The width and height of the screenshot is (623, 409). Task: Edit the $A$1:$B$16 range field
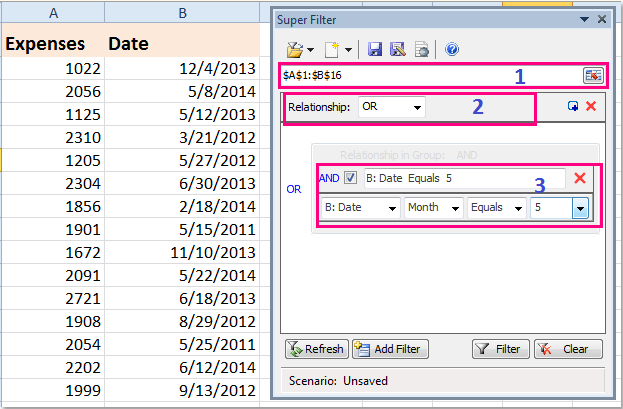(431, 75)
